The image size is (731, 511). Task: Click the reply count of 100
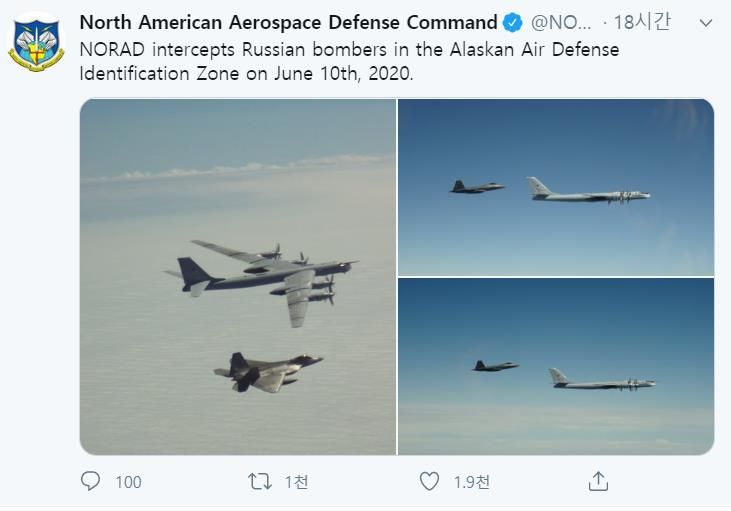pyautogui.click(x=128, y=482)
